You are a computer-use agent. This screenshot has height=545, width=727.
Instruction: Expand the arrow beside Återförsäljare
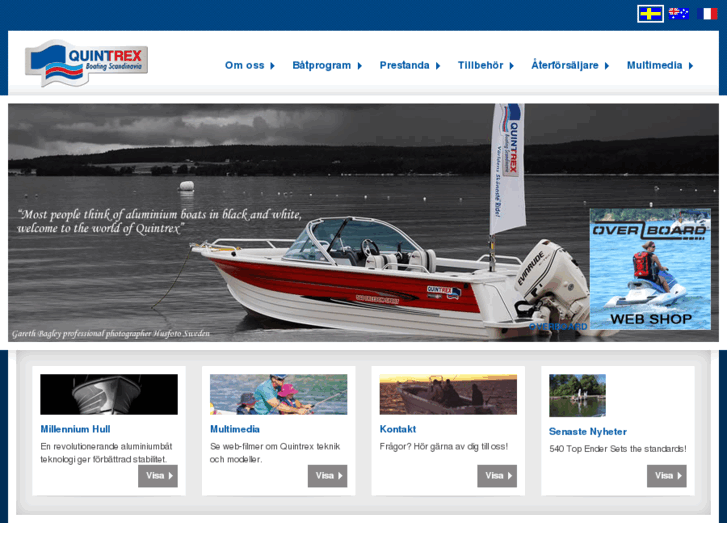coord(606,66)
